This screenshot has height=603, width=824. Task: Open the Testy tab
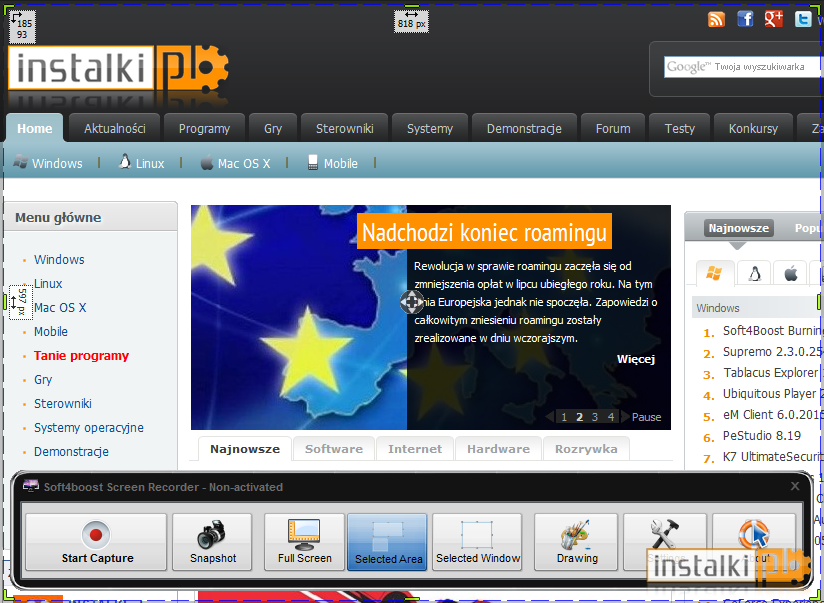(x=680, y=128)
